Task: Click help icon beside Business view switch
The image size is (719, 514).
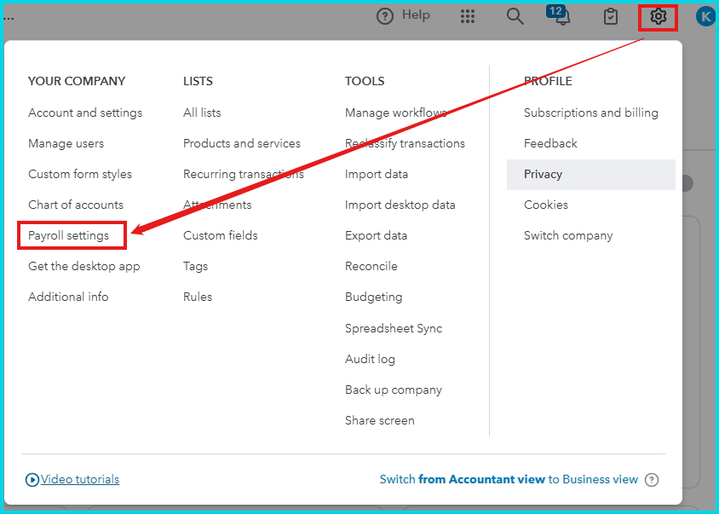Action: pyautogui.click(x=651, y=480)
